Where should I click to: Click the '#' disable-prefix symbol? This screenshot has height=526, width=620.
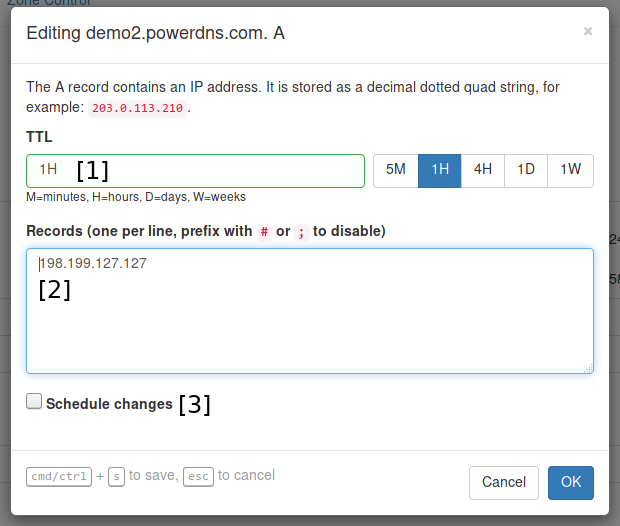264,232
